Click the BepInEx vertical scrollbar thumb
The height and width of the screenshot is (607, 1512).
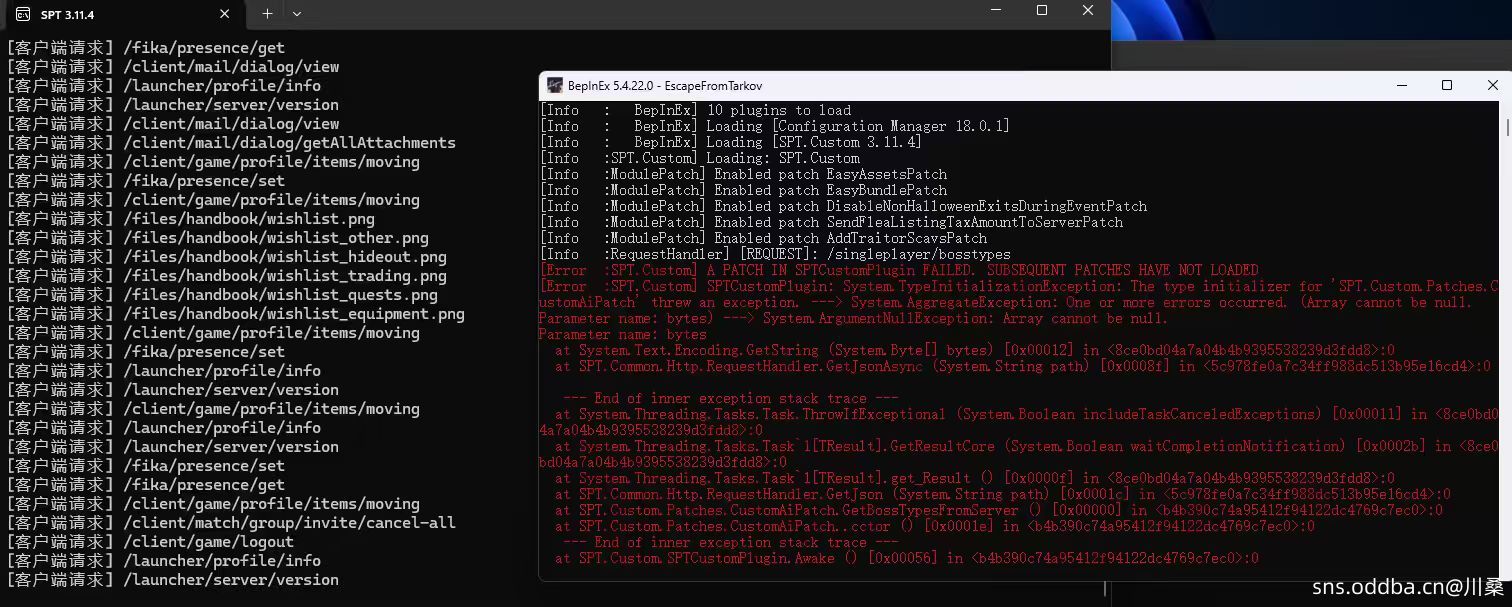(1506, 128)
